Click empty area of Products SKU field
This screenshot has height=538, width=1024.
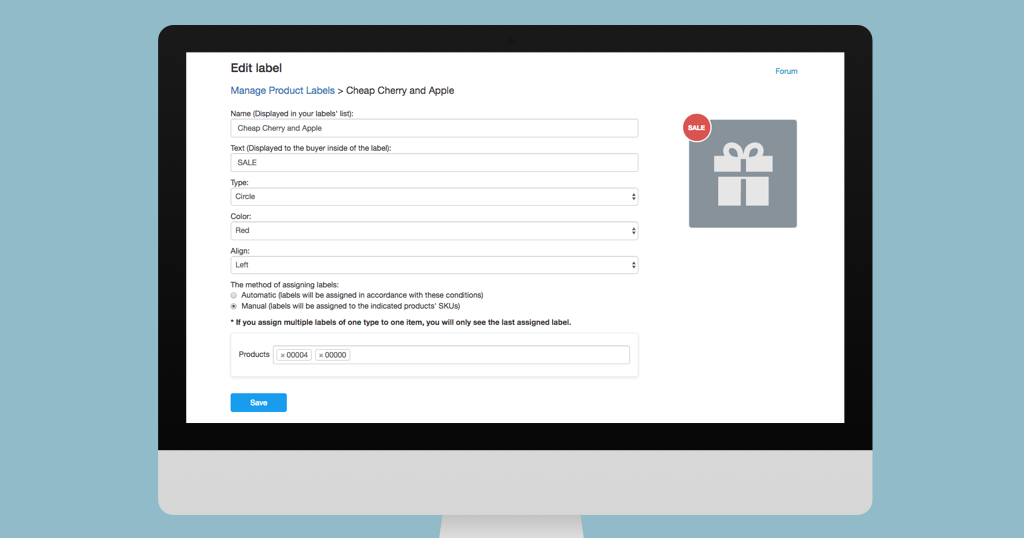tap(490, 355)
